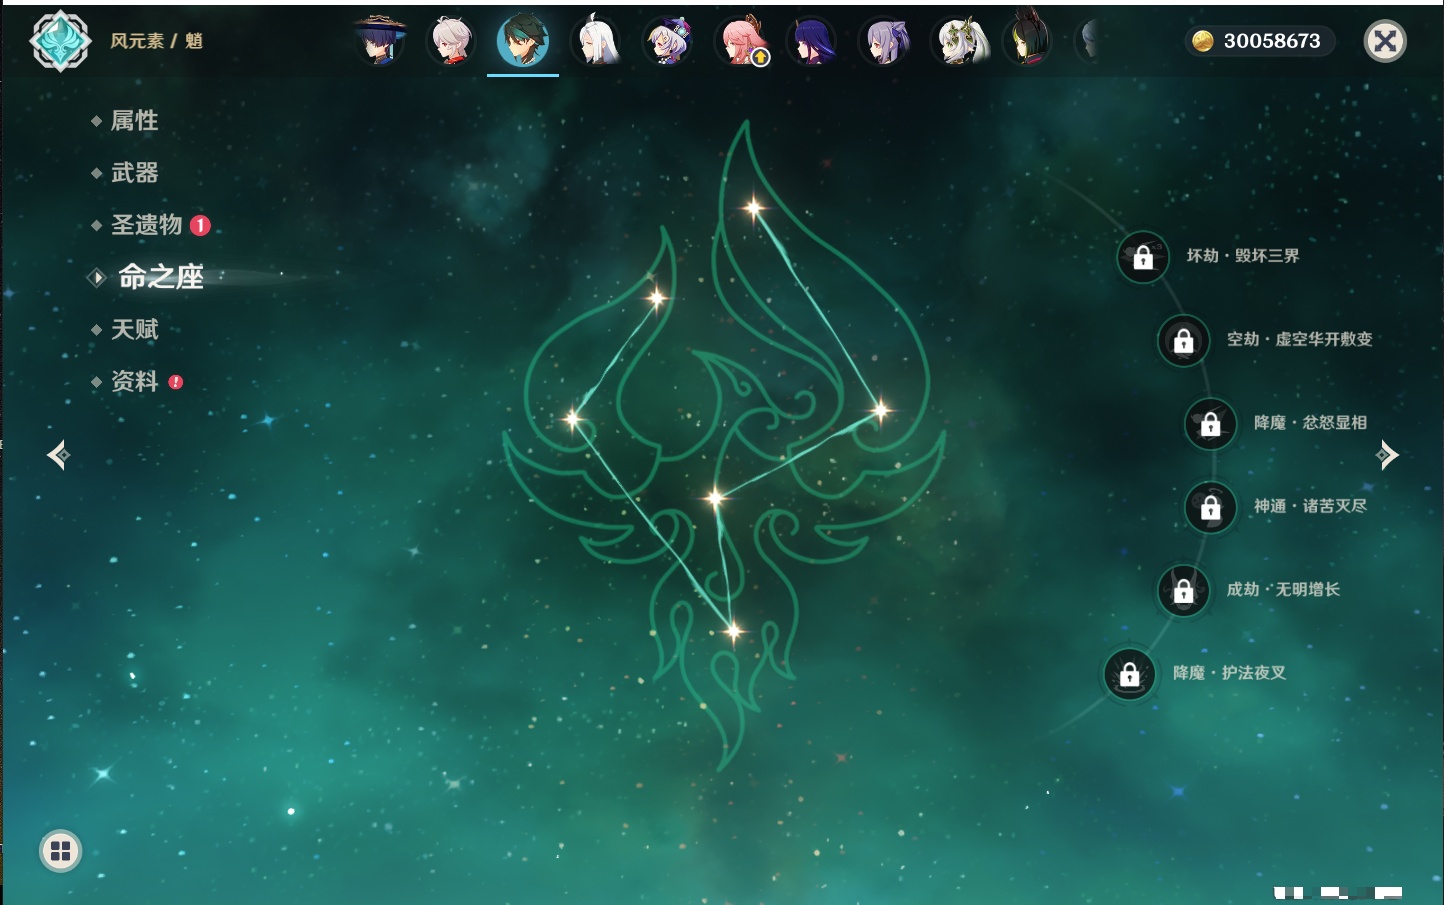Open the four-square grid view button
Image resolution: width=1444 pixels, height=905 pixels.
(x=60, y=851)
